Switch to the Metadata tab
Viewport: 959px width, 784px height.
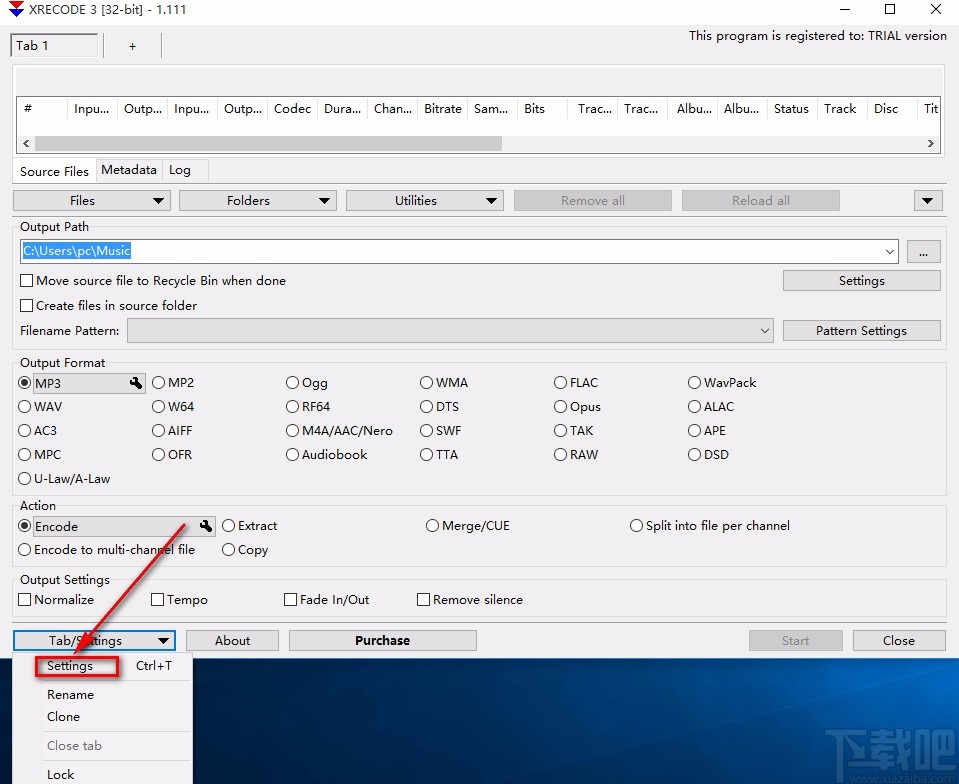129,170
